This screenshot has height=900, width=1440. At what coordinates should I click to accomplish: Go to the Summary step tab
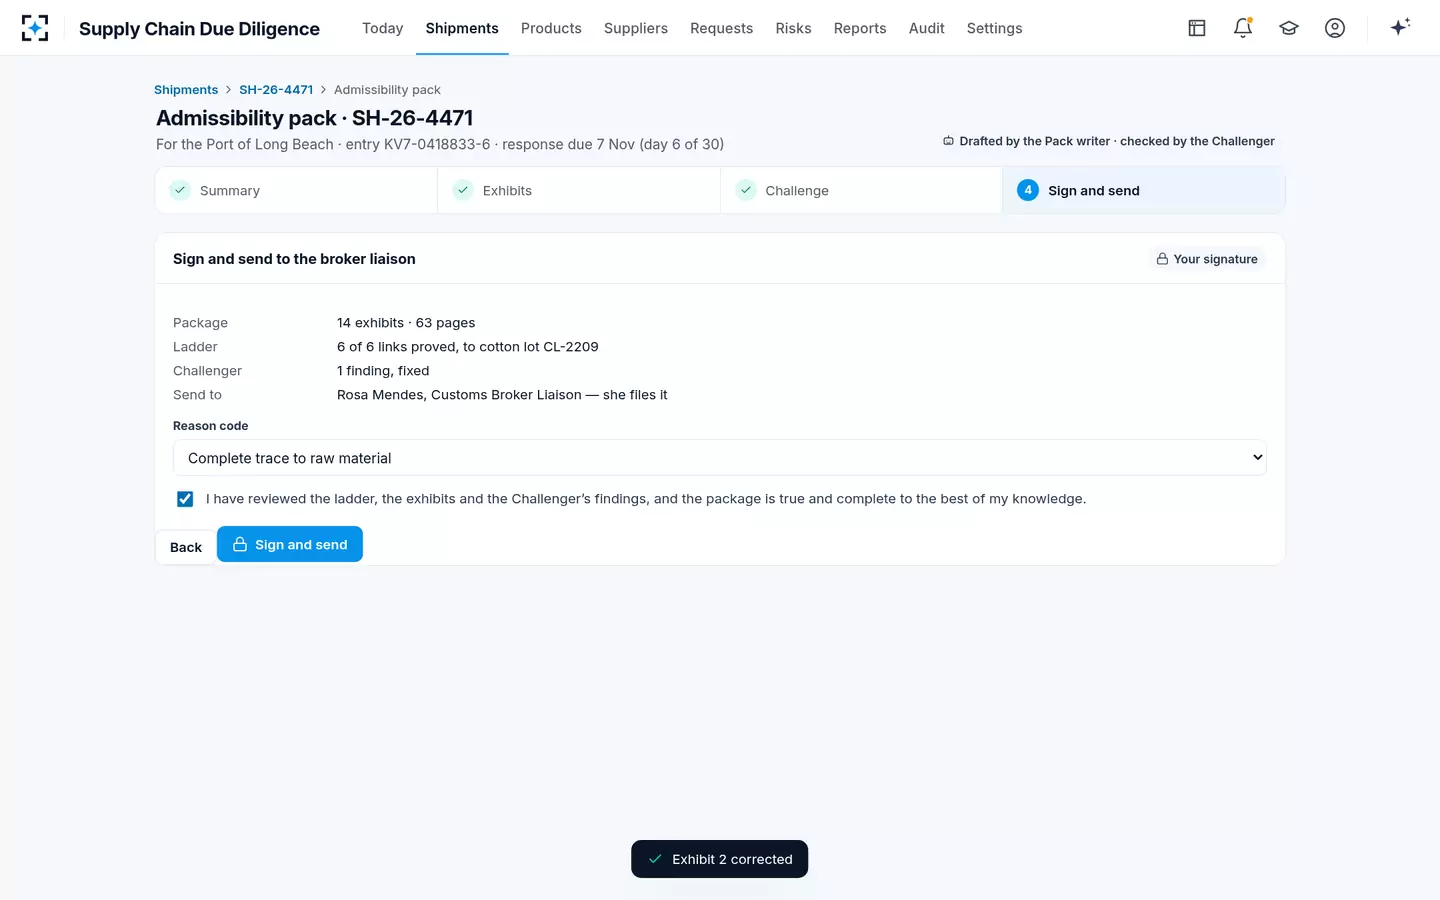[296, 190]
